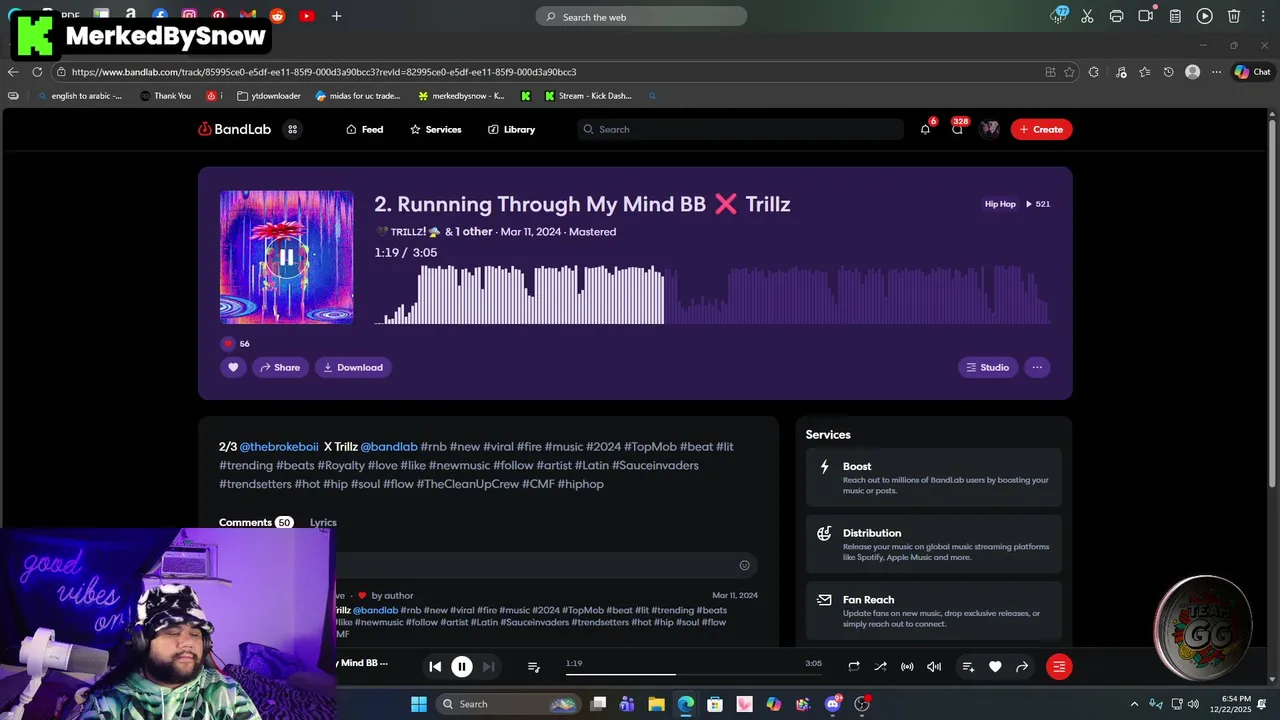Reload the page in the browser
This screenshot has height=720, width=1280.
pos(37,72)
